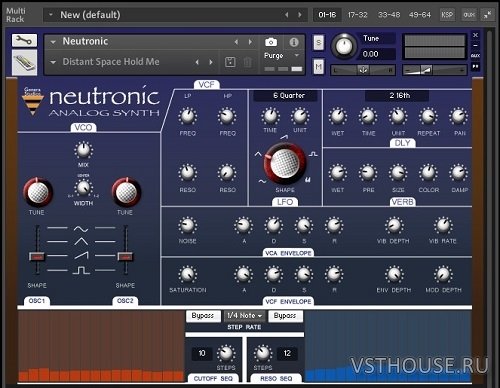Take a snapshot with the camera icon
This screenshot has width=500, height=388.
click(x=271, y=42)
